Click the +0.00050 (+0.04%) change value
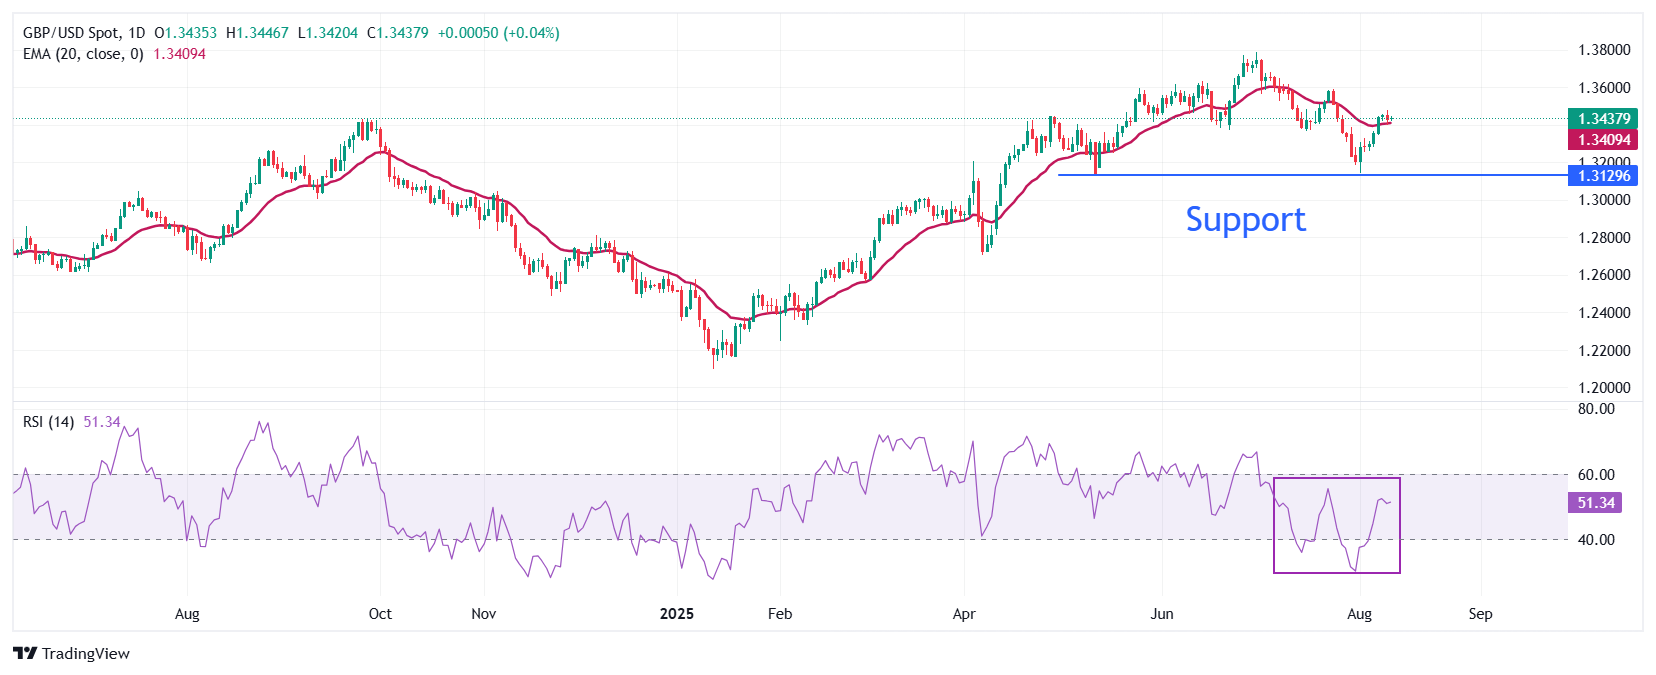Image resolution: width=1656 pixels, height=675 pixels. [498, 33]
